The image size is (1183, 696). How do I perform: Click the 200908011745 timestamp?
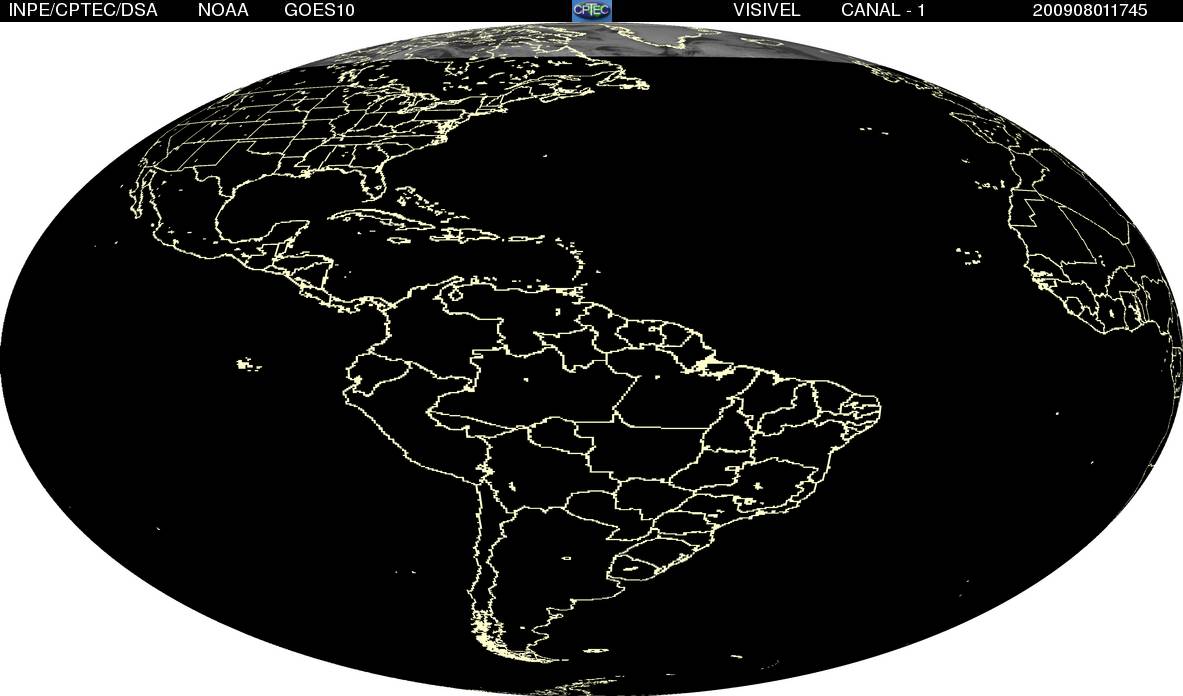point(1089,11)
